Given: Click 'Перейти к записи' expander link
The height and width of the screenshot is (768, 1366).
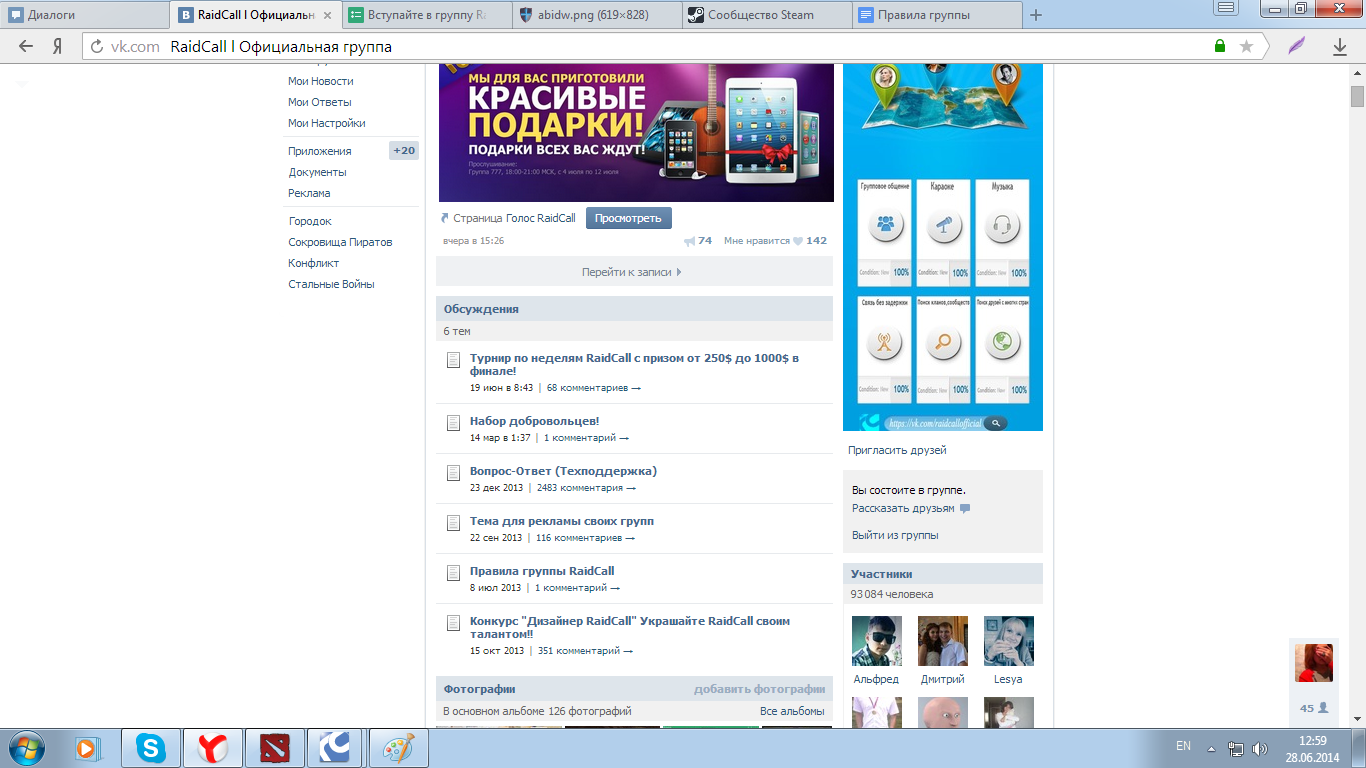Looking at the screenshot, I should (x=634, y=271).
